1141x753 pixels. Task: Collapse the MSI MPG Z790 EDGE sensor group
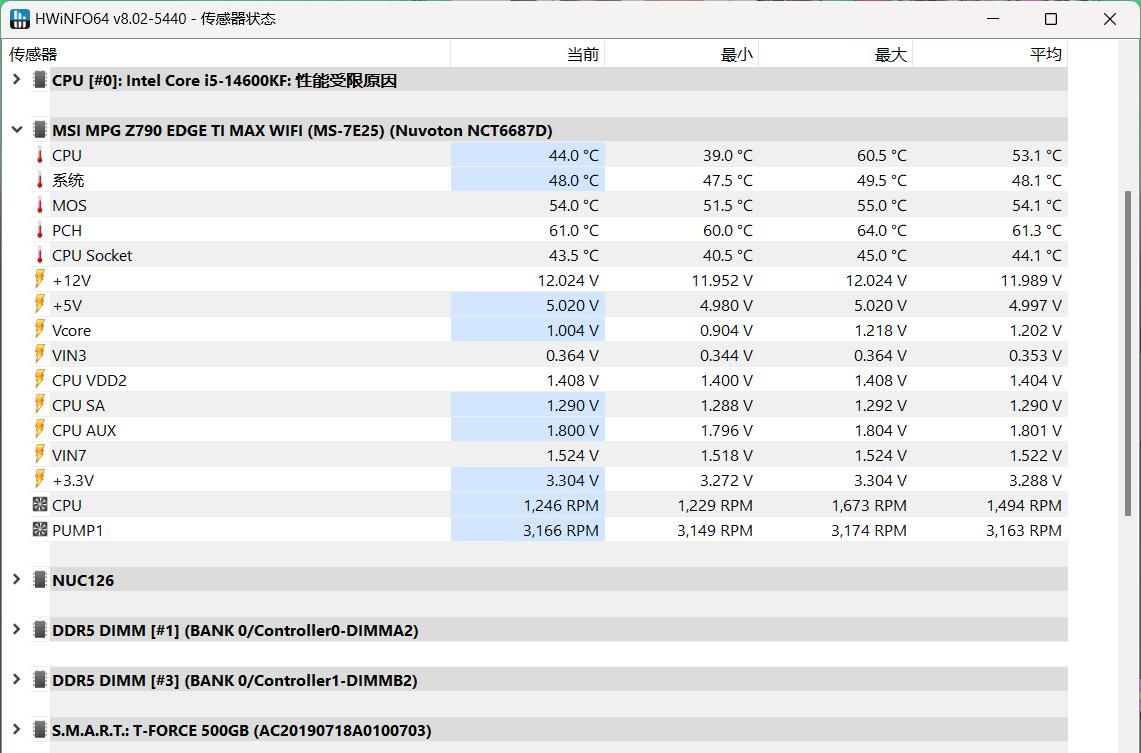point(16,130)
